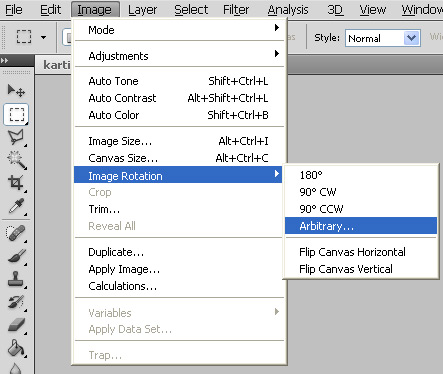Rotate the image 180°
Image resolution: width=443 pixels, height=374 pixels.
(361, 175)
